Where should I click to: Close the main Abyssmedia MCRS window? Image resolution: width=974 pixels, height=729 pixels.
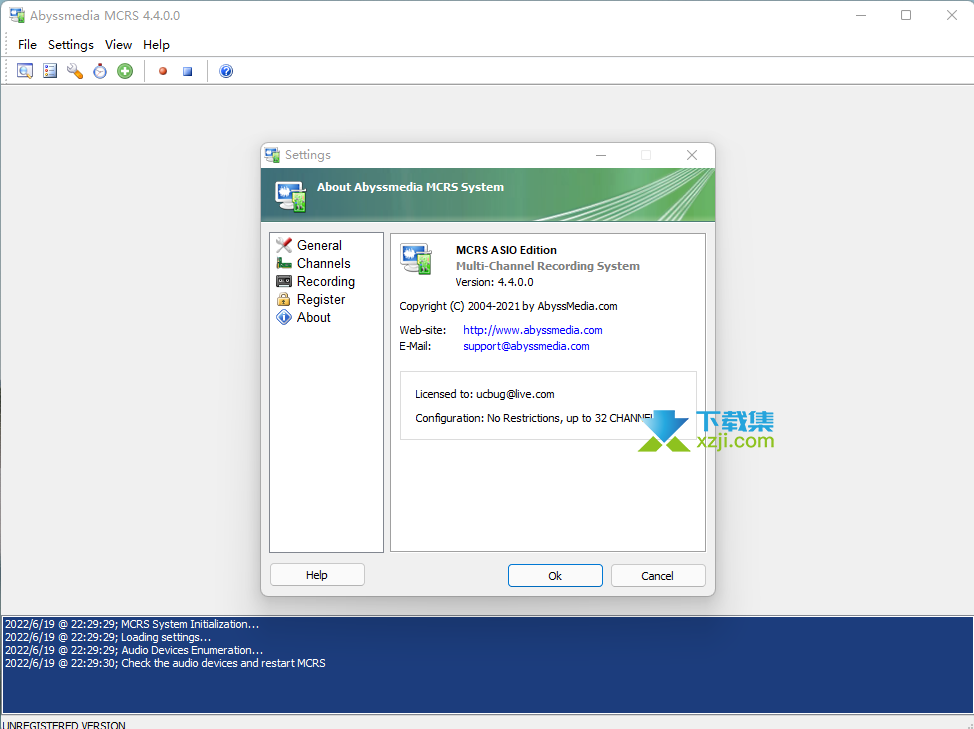[x=952, y=15]
